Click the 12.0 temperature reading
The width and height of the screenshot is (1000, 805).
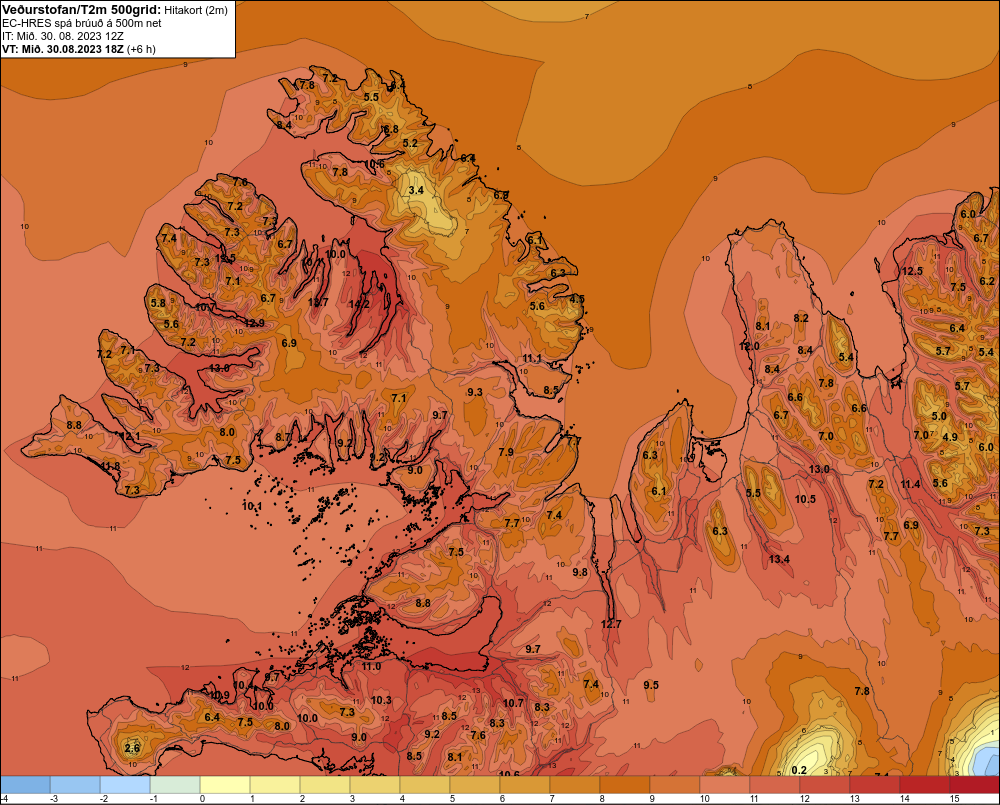coord(749,346)
